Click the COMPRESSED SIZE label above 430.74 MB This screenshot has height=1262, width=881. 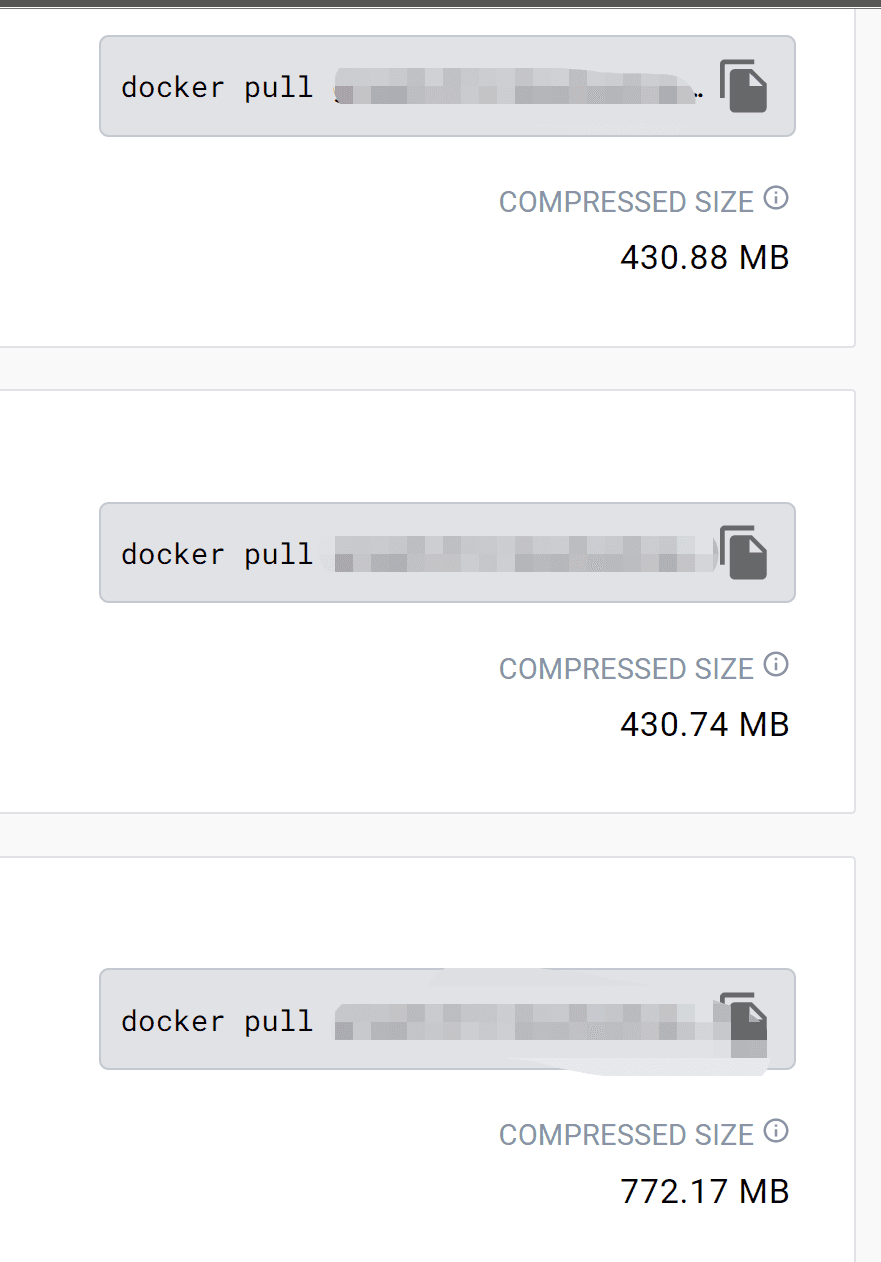pyautogui.click(x=626, y=668)
